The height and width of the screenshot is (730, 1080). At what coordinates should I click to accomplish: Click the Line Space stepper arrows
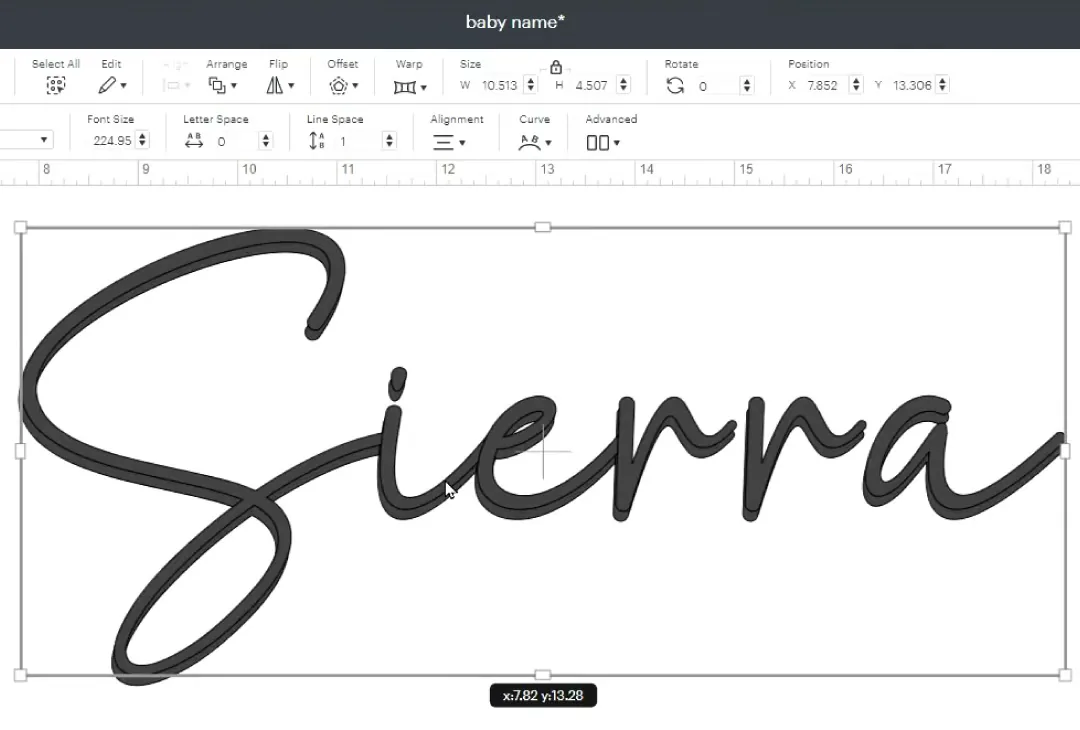[390, 140]
